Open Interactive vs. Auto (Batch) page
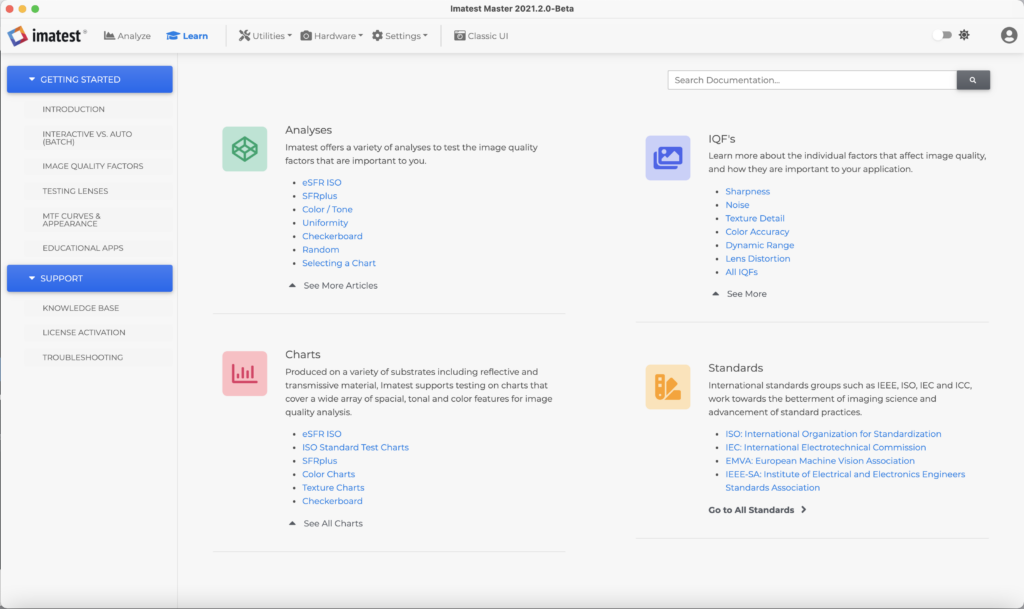1024x609 pixels. click(x=87, y=138)
